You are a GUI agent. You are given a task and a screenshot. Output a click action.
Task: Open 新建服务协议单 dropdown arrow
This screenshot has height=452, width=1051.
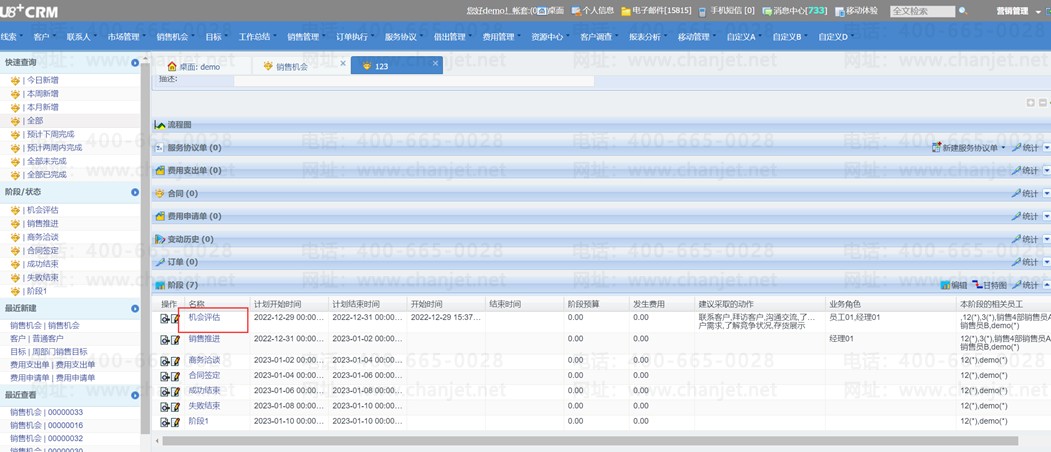coord(1003,148)
